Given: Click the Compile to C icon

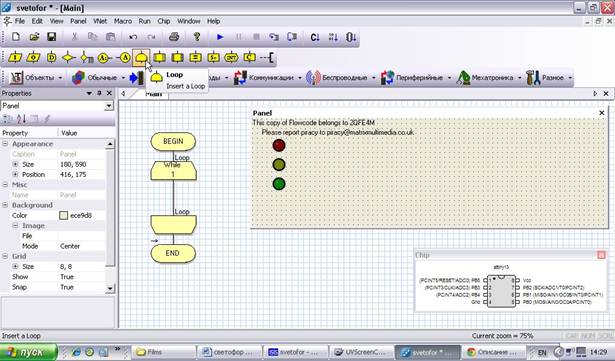Looking at the screenshot, I should [x=315, y=37].
